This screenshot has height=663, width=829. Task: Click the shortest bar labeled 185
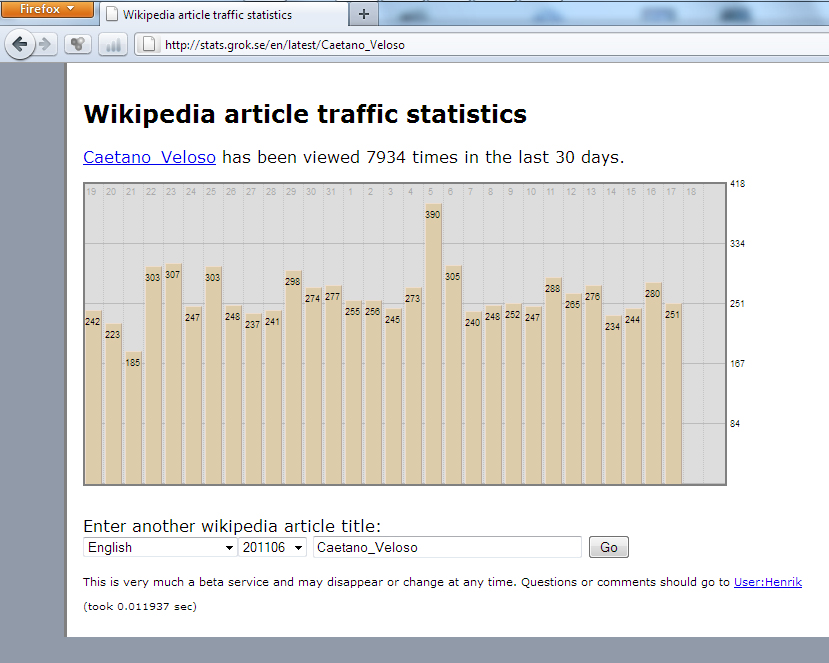coord(133,420)
